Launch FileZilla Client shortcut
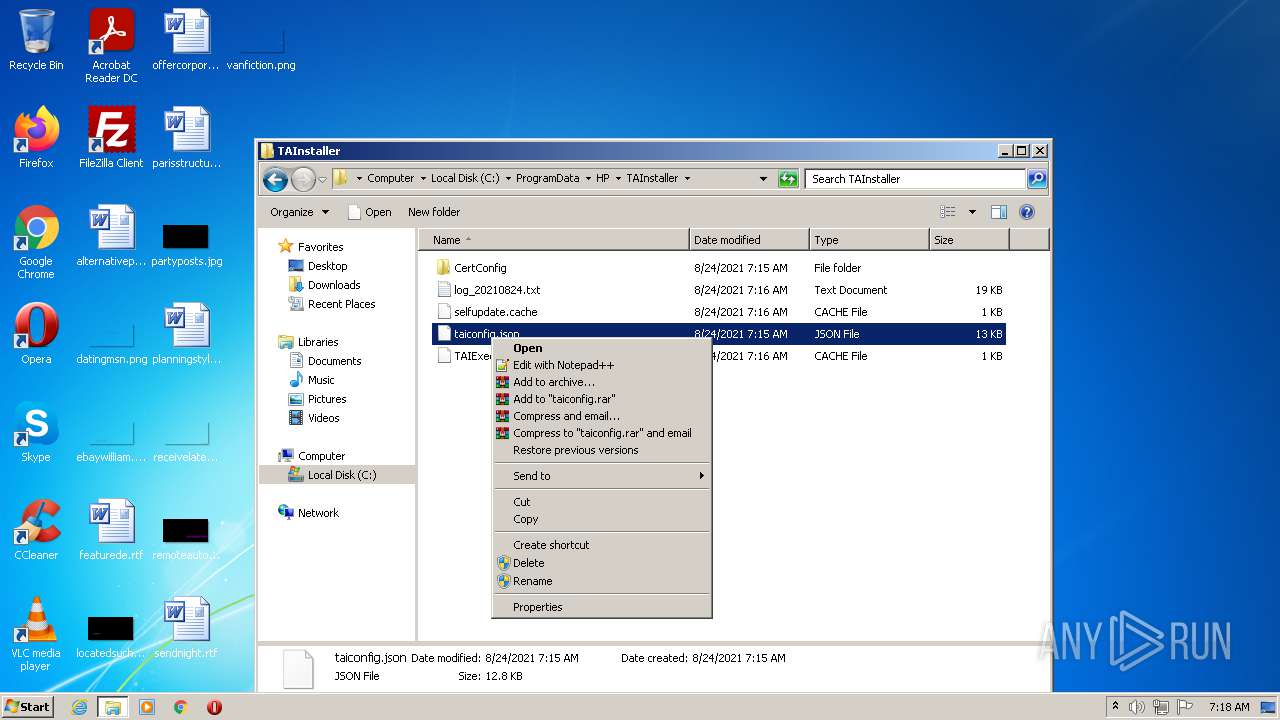This screenshot has width=1280, height=720. [111, 138]
